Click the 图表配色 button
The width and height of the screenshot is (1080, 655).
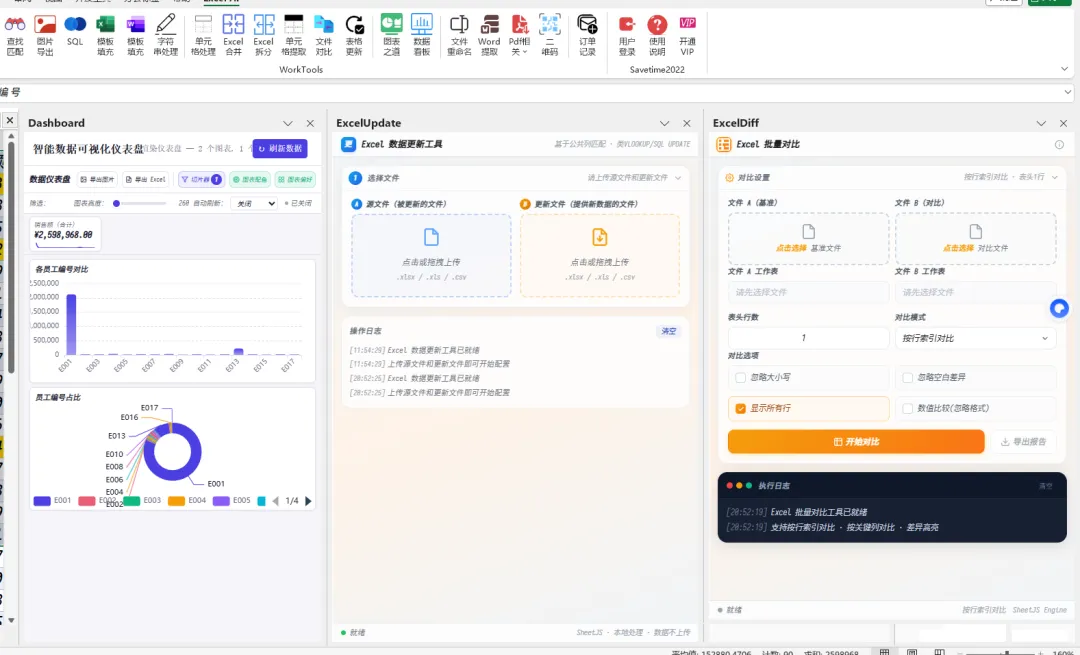coord(250,179)
